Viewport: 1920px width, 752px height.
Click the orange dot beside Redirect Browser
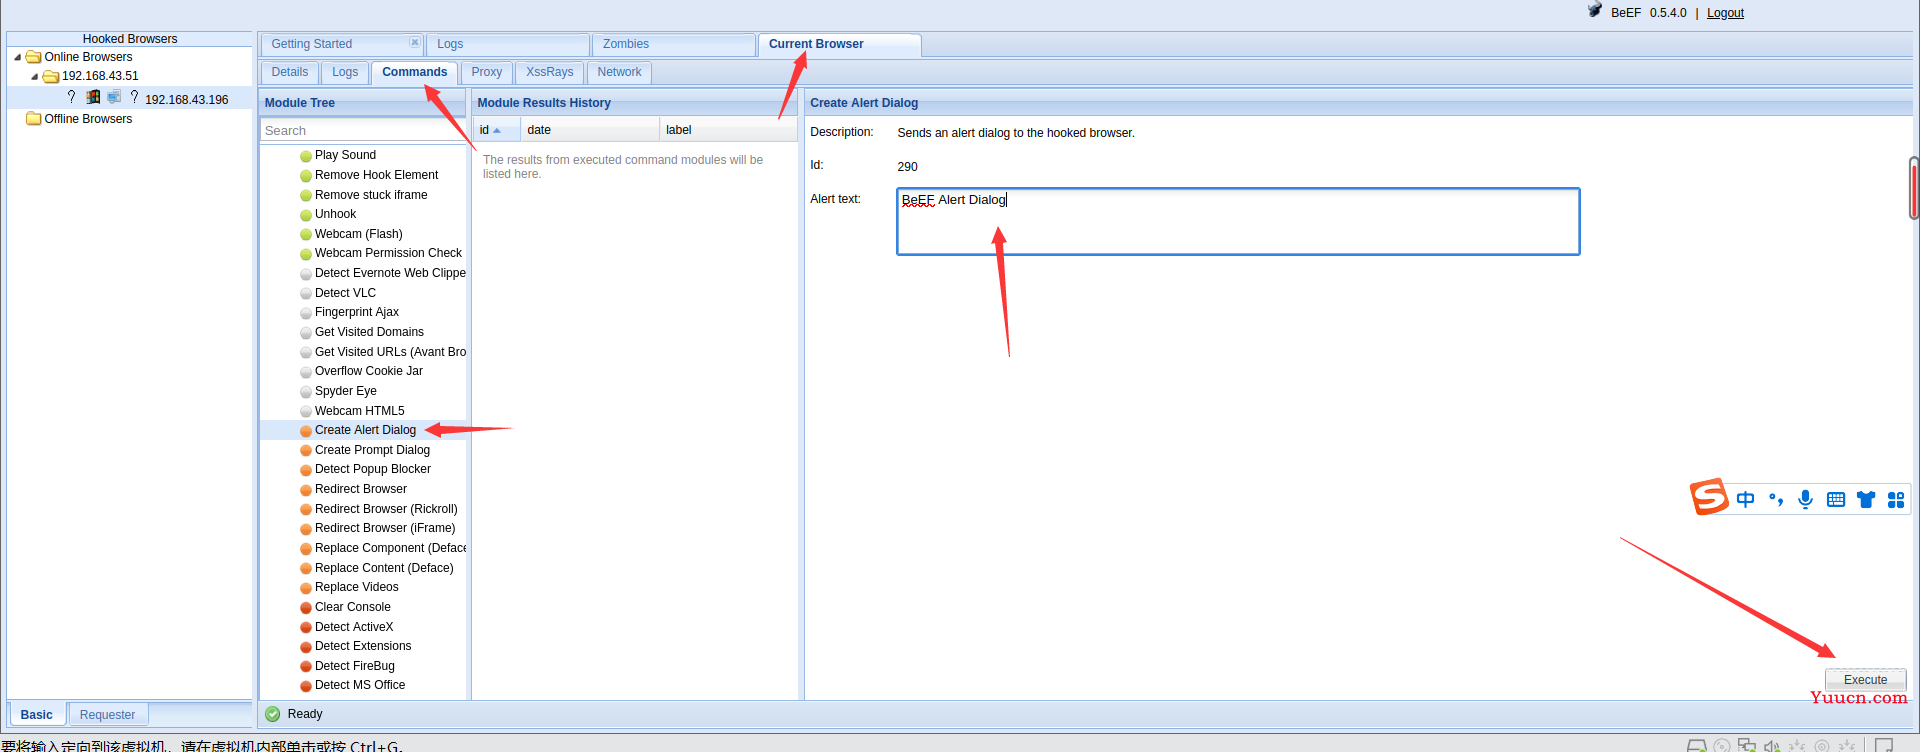click(306, 490)
